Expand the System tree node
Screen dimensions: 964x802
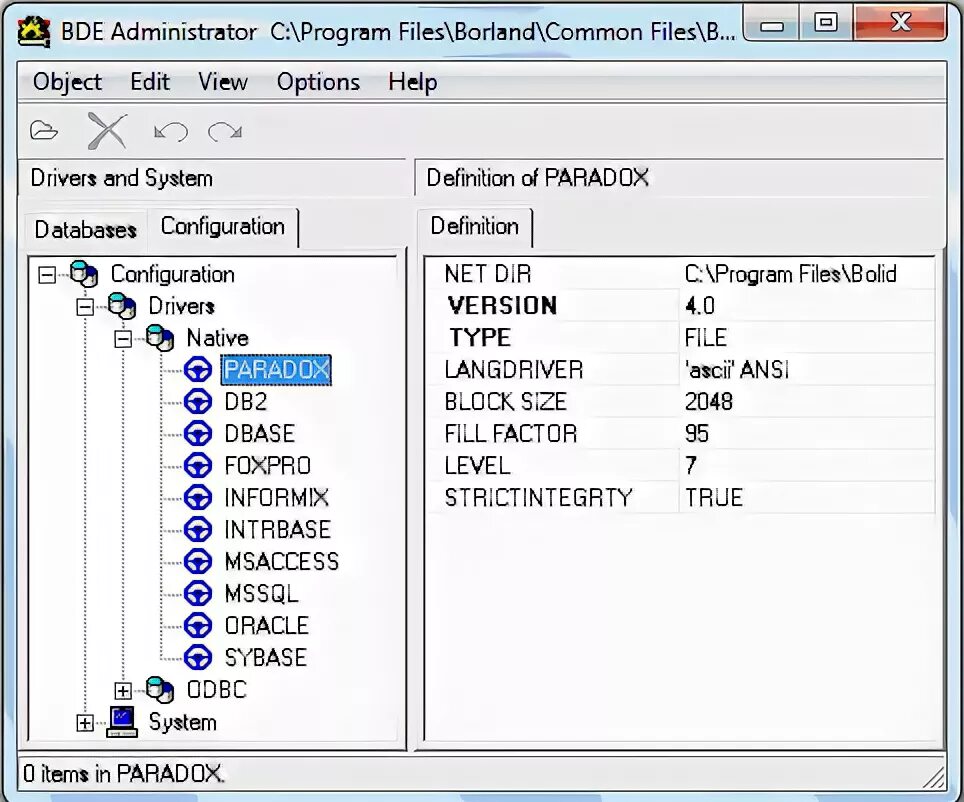click(84, 722)
